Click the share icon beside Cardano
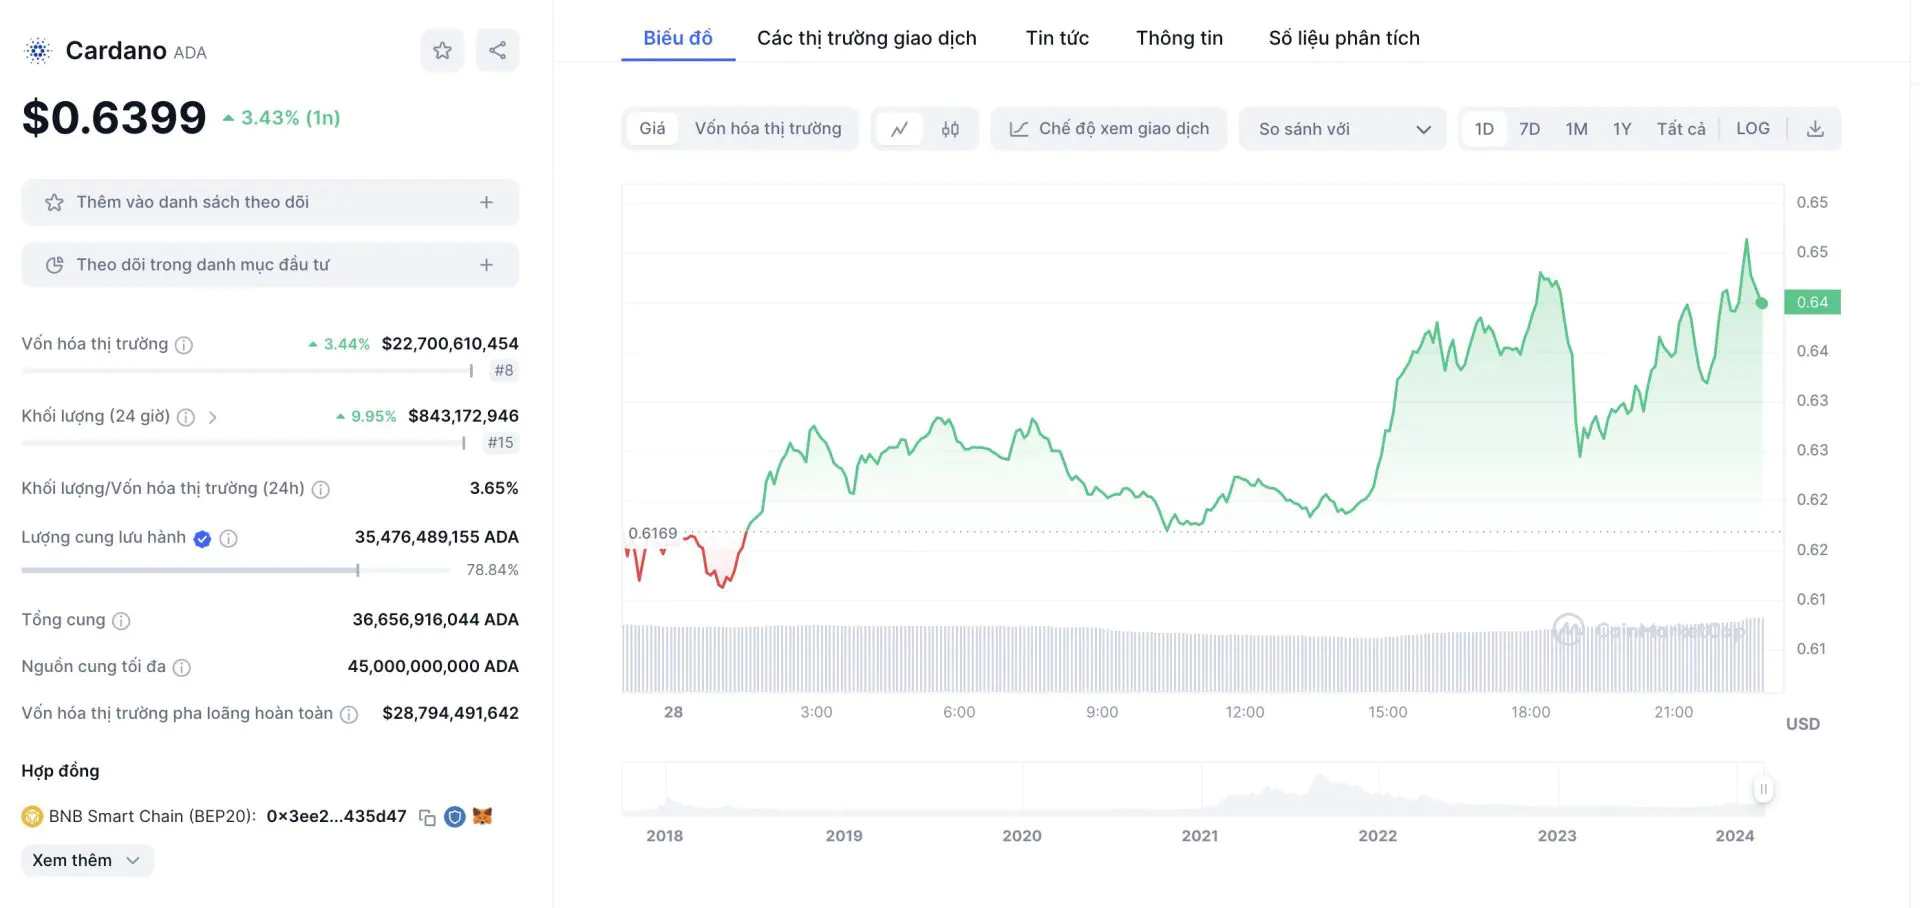 (x=497, y=50)
